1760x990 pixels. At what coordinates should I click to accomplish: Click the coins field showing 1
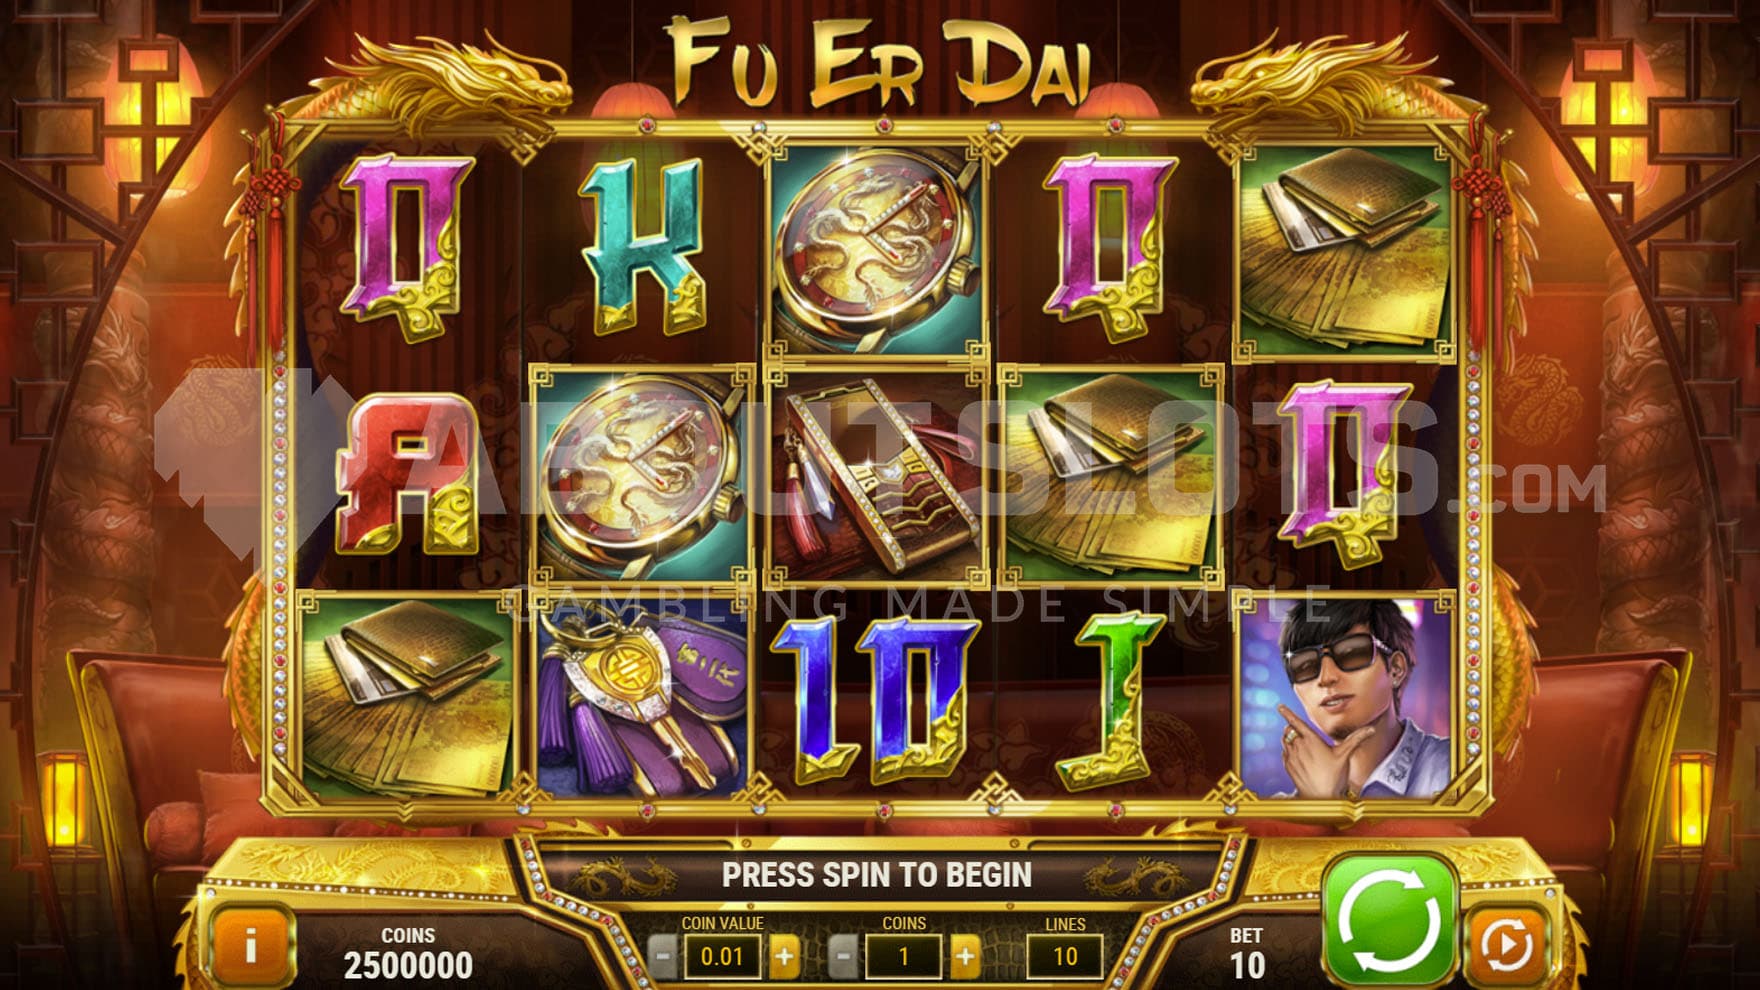[x=904, y=957]
